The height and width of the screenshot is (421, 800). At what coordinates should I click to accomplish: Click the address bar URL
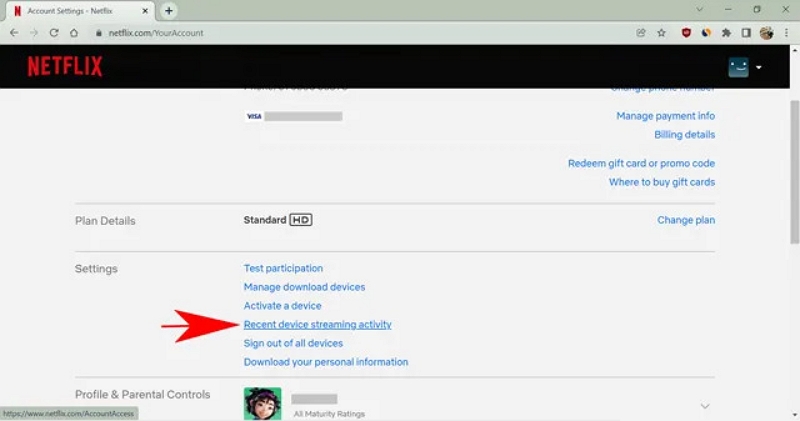coord(156,33)
